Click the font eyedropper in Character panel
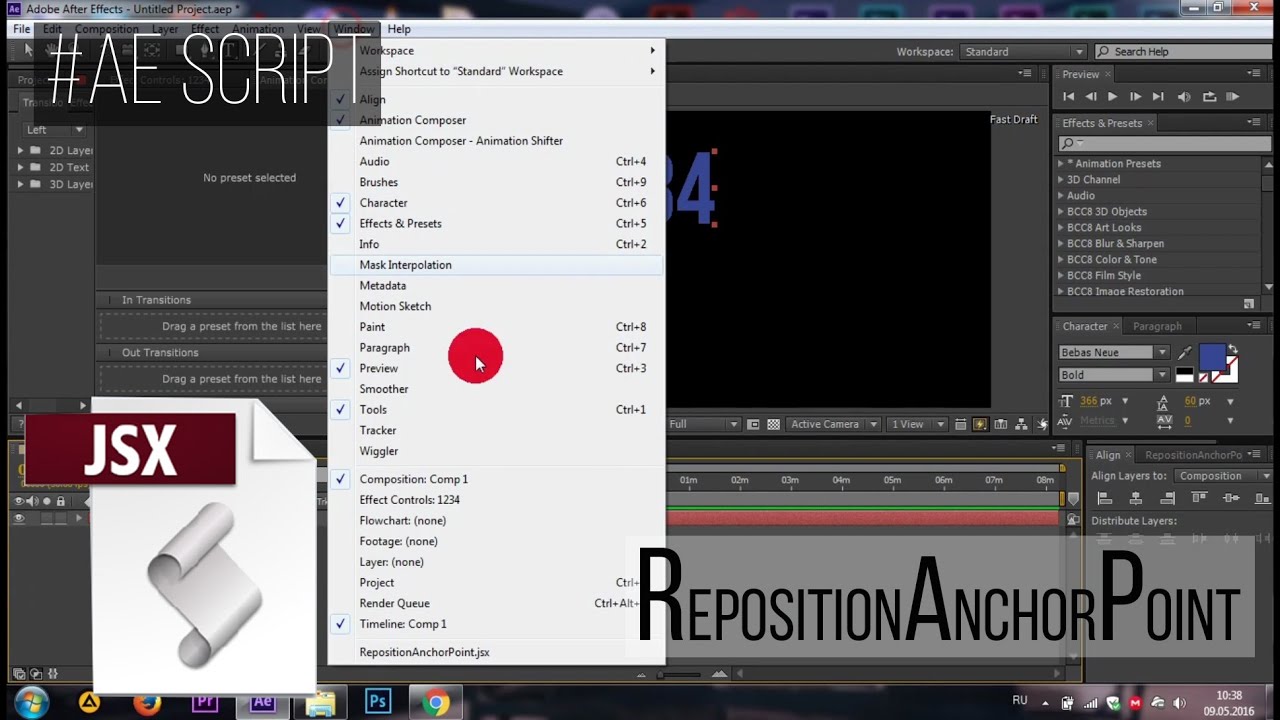The height and width of the screenshot is (720, 1280). pyautogui.click(x=1185, y=353)
